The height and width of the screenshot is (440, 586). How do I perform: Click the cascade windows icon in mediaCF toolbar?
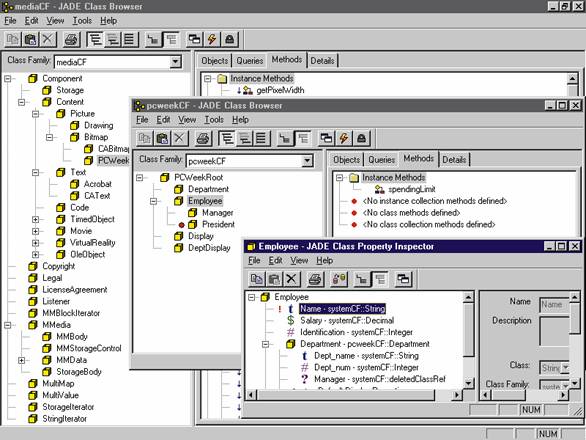coord(194,39)
